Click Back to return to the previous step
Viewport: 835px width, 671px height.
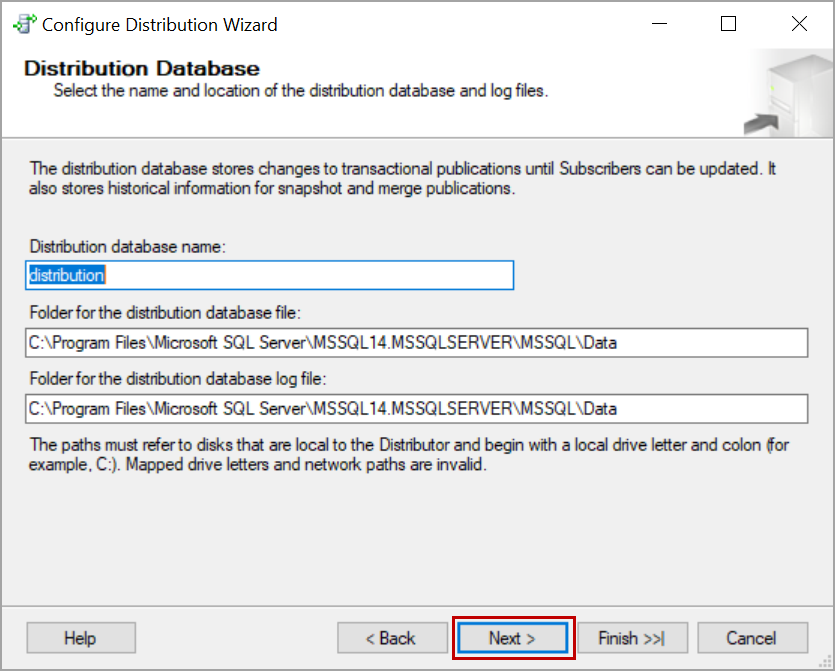pyautogui.click(x=392, y=638)
